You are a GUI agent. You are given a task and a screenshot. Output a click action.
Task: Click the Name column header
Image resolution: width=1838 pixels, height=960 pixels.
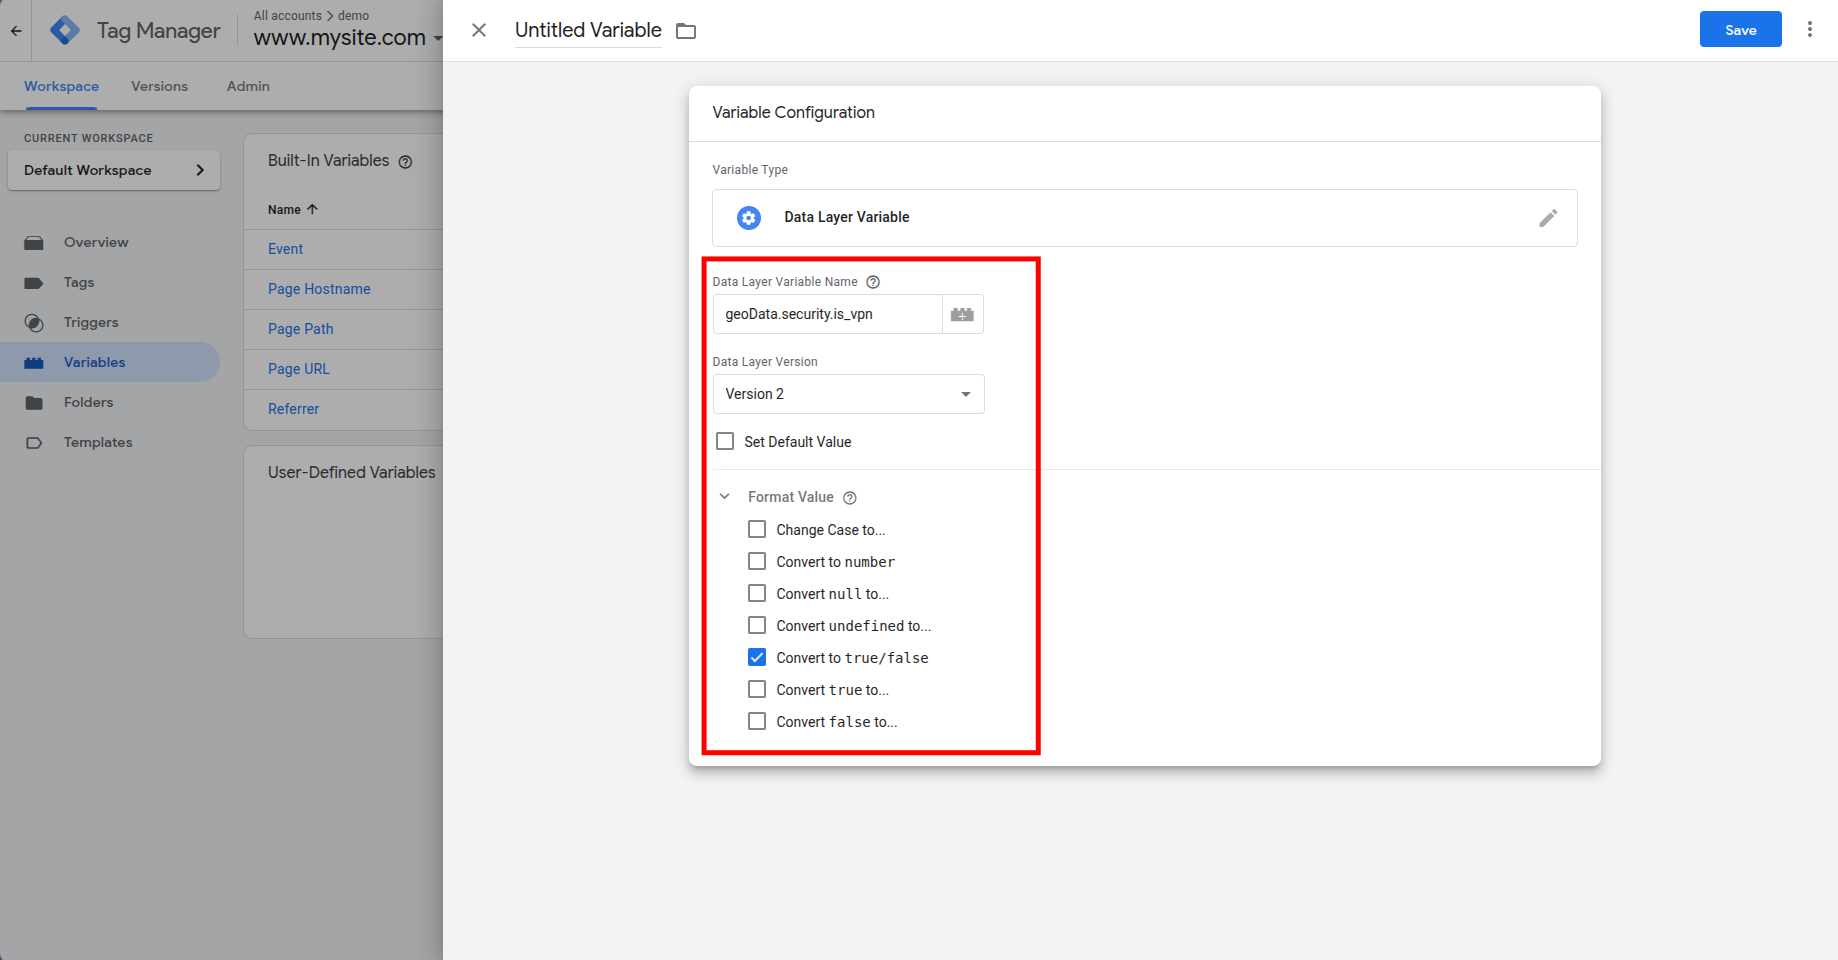[x=284, y=209]
